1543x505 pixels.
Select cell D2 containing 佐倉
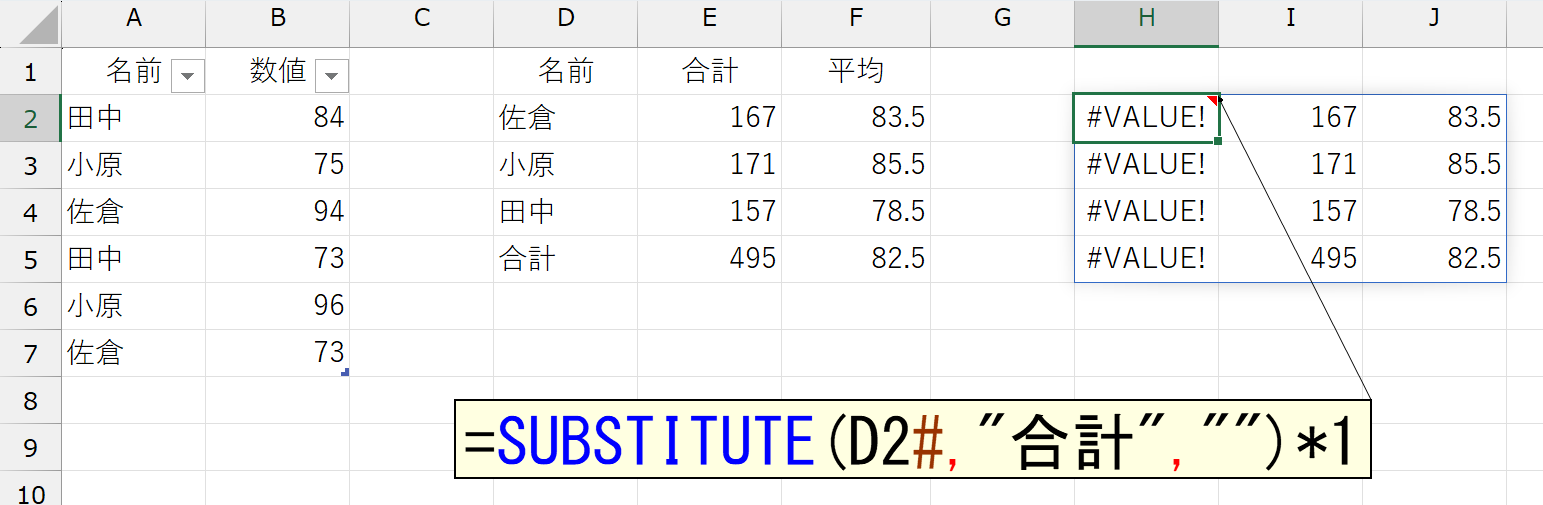(x=565, y=118)
